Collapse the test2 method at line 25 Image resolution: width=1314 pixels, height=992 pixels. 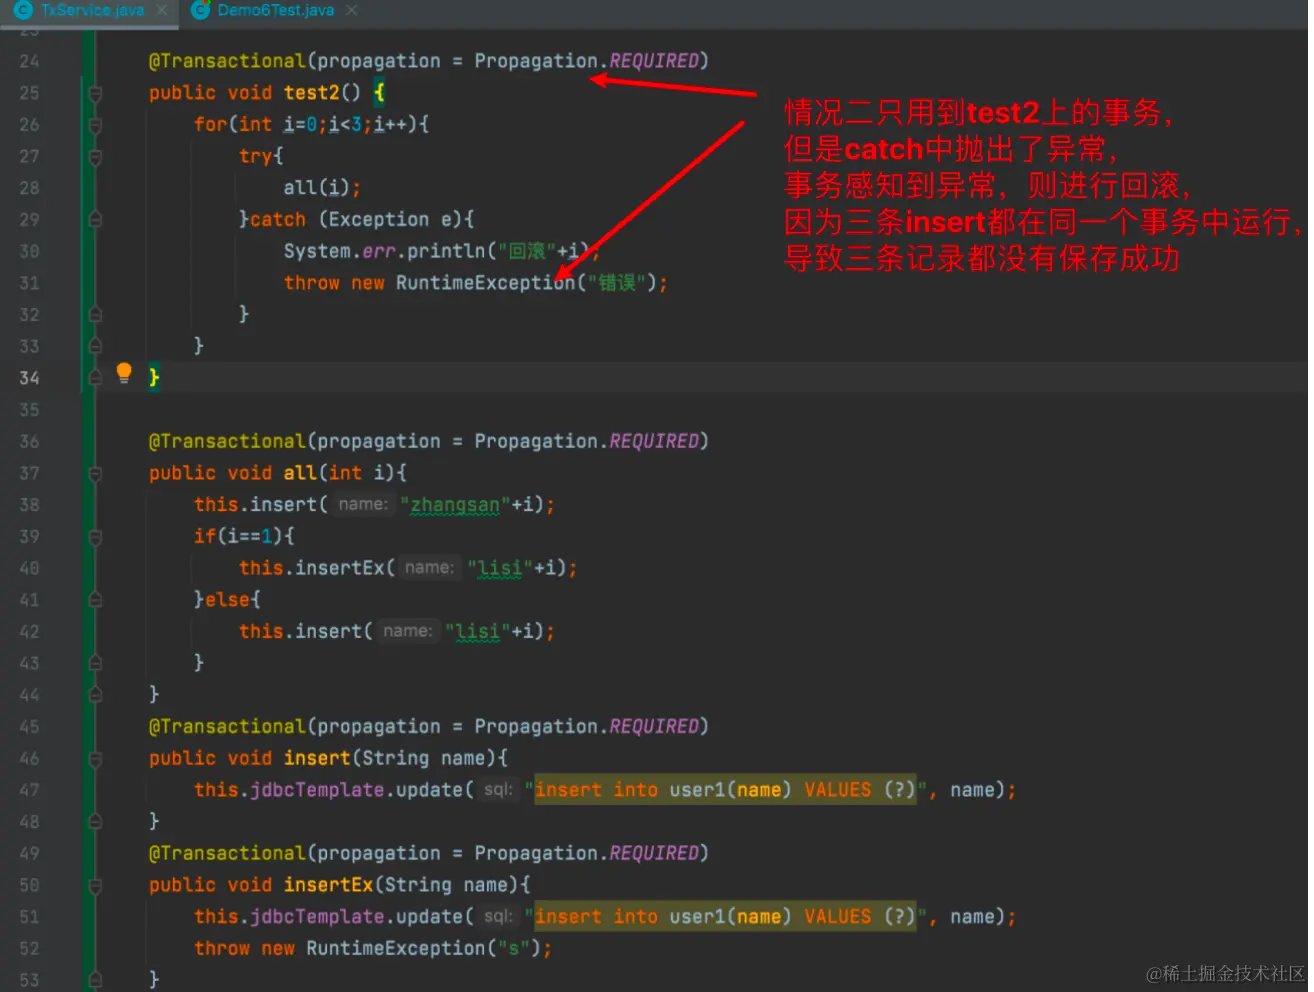(x=95, y=93)
